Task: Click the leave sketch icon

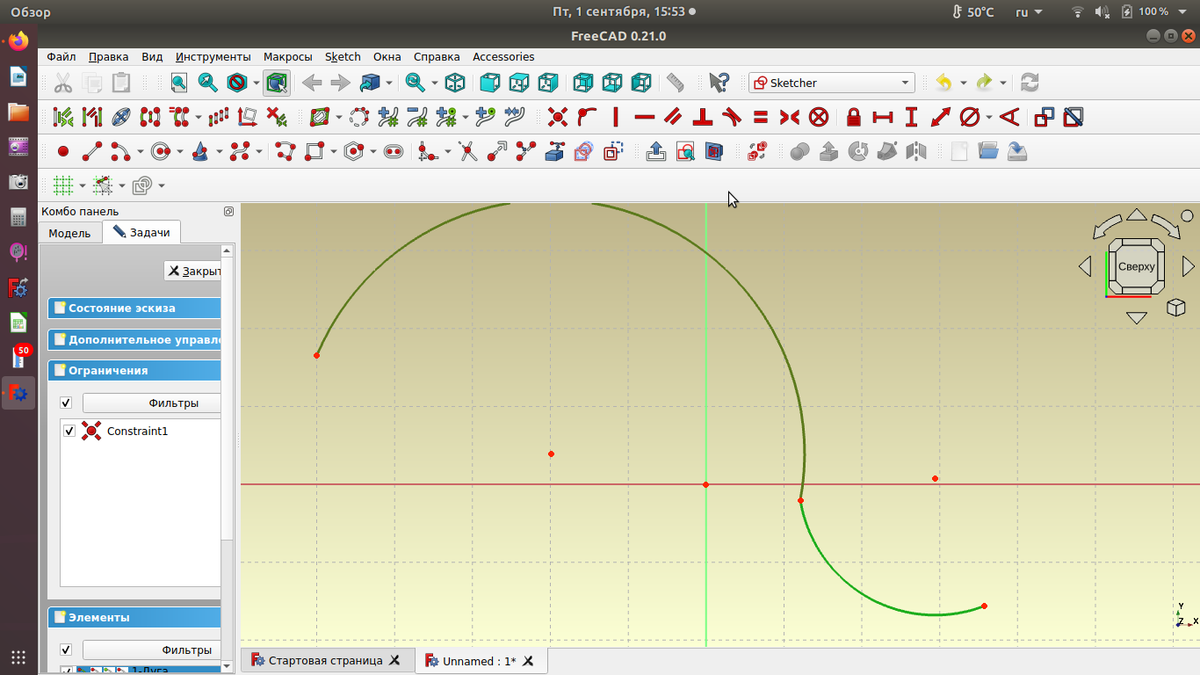Action: coord(655,151)
